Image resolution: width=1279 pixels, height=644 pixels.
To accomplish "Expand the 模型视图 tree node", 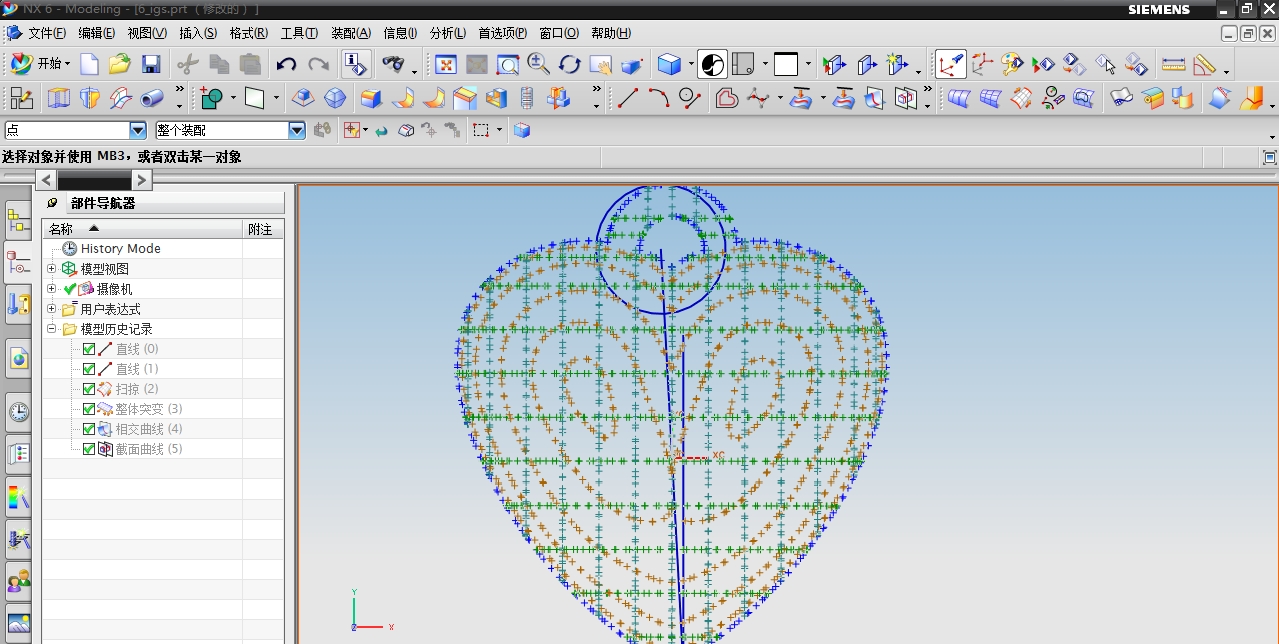I will click(52, 269).
